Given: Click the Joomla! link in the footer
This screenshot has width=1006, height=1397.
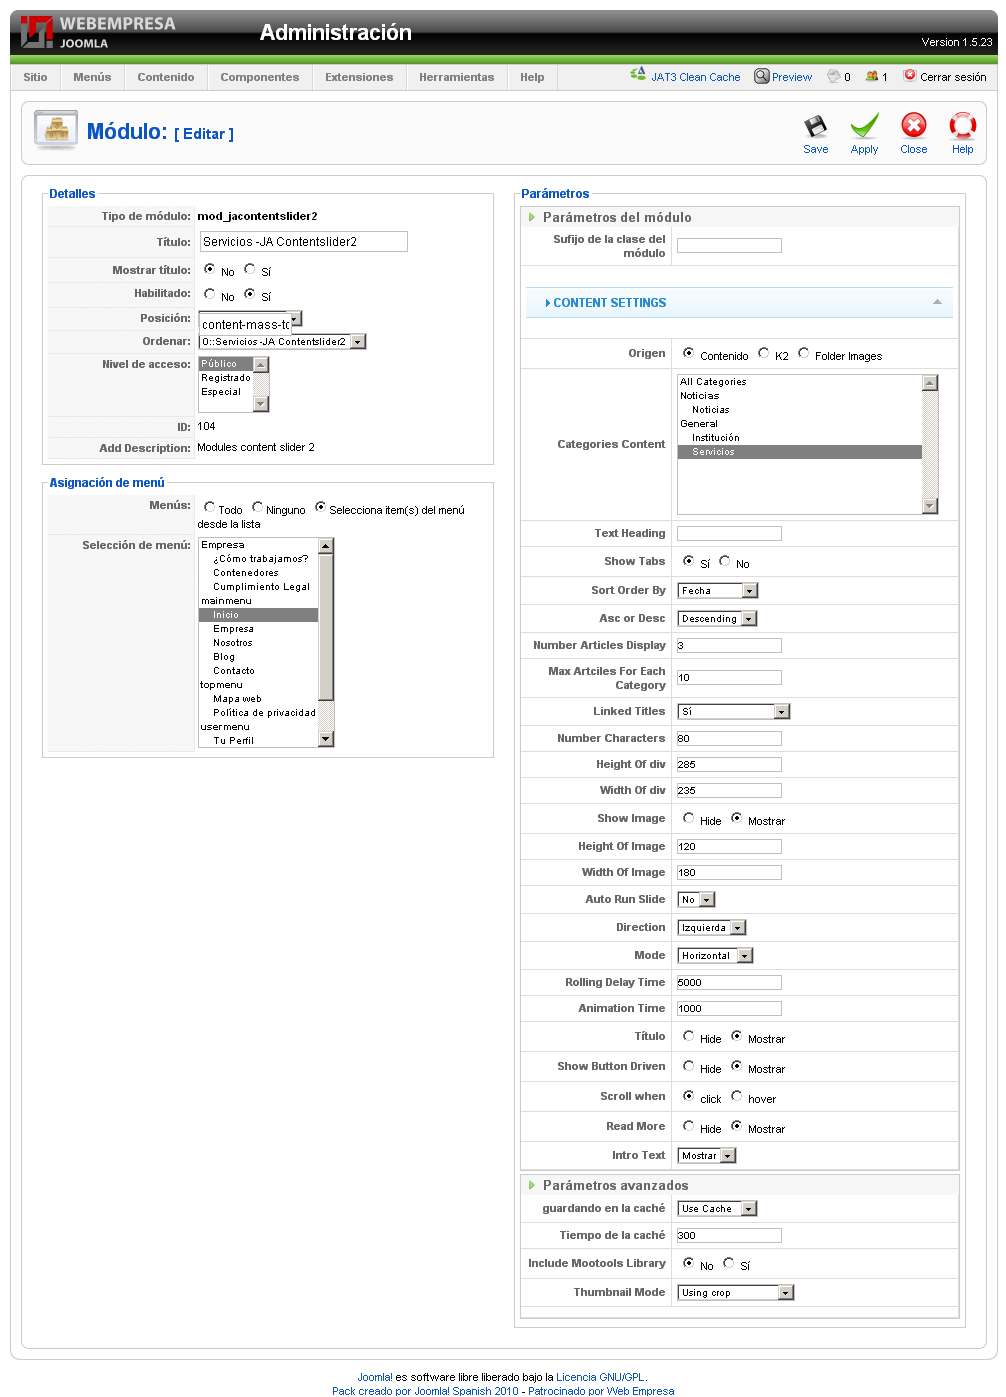Looking at the screenshot, I should (x=375, y=1377).
